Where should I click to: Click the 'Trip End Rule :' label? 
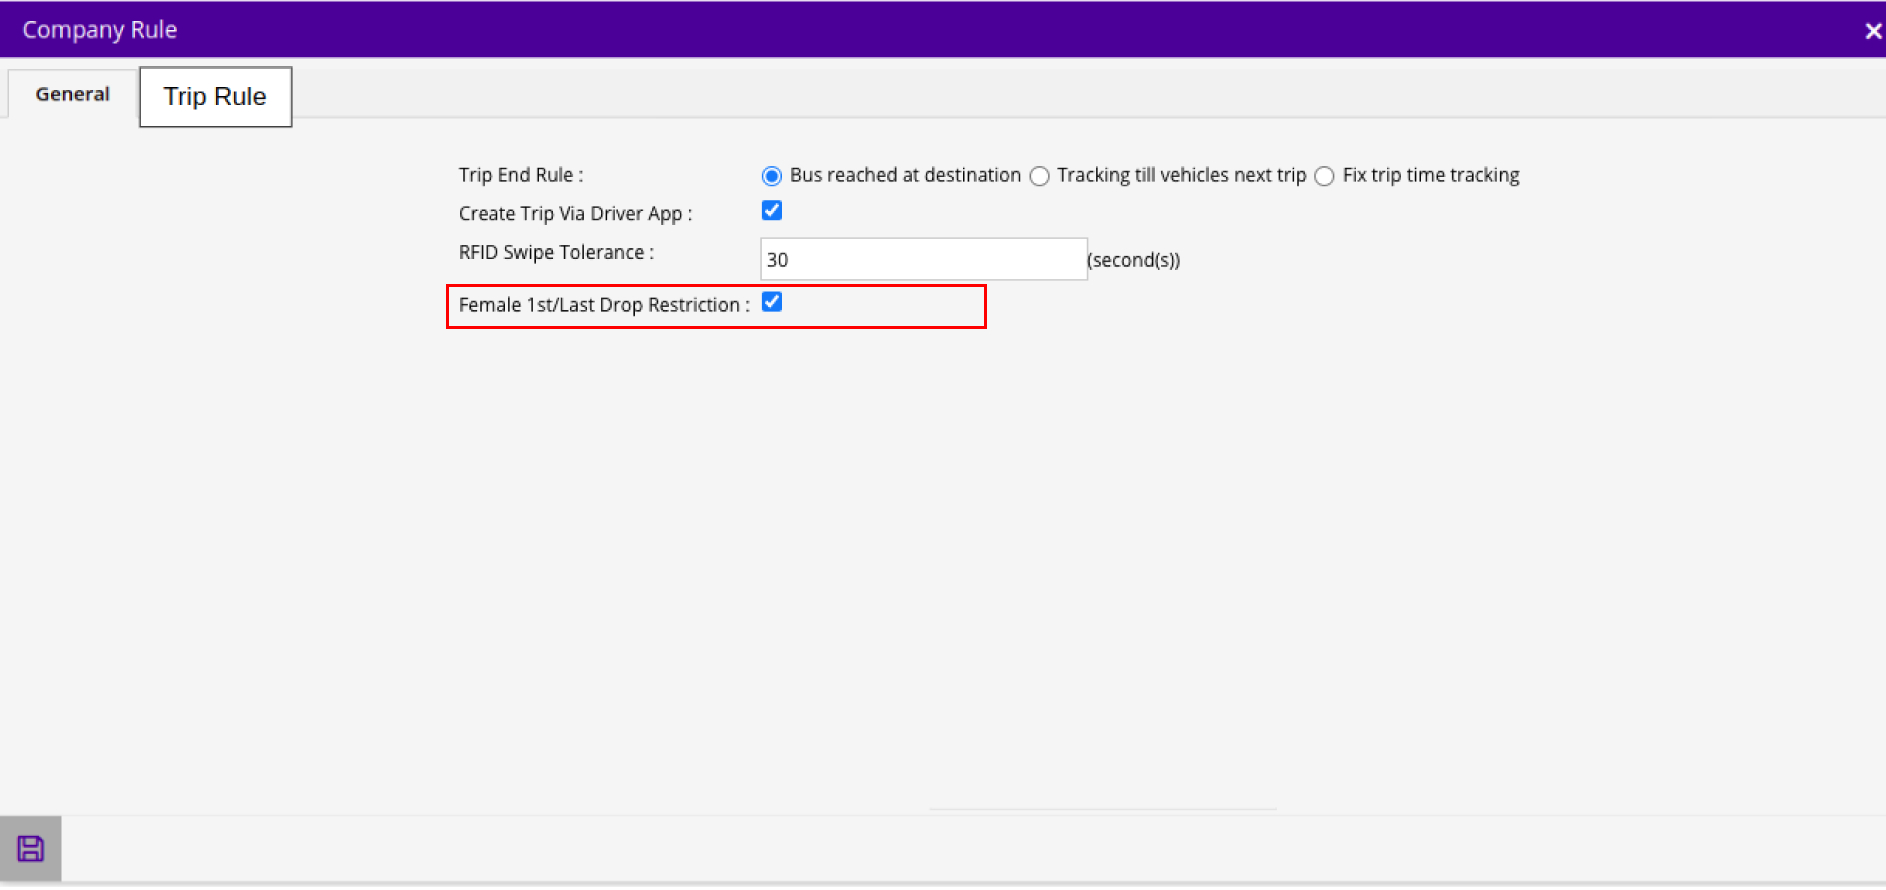(x=520, y=175)
